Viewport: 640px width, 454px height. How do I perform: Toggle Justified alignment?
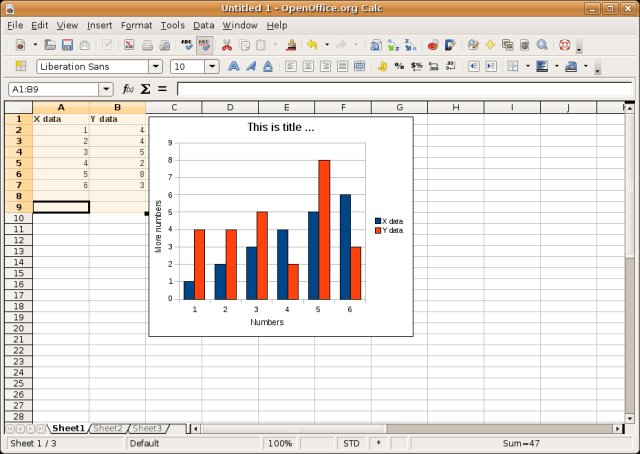(342, 66)
